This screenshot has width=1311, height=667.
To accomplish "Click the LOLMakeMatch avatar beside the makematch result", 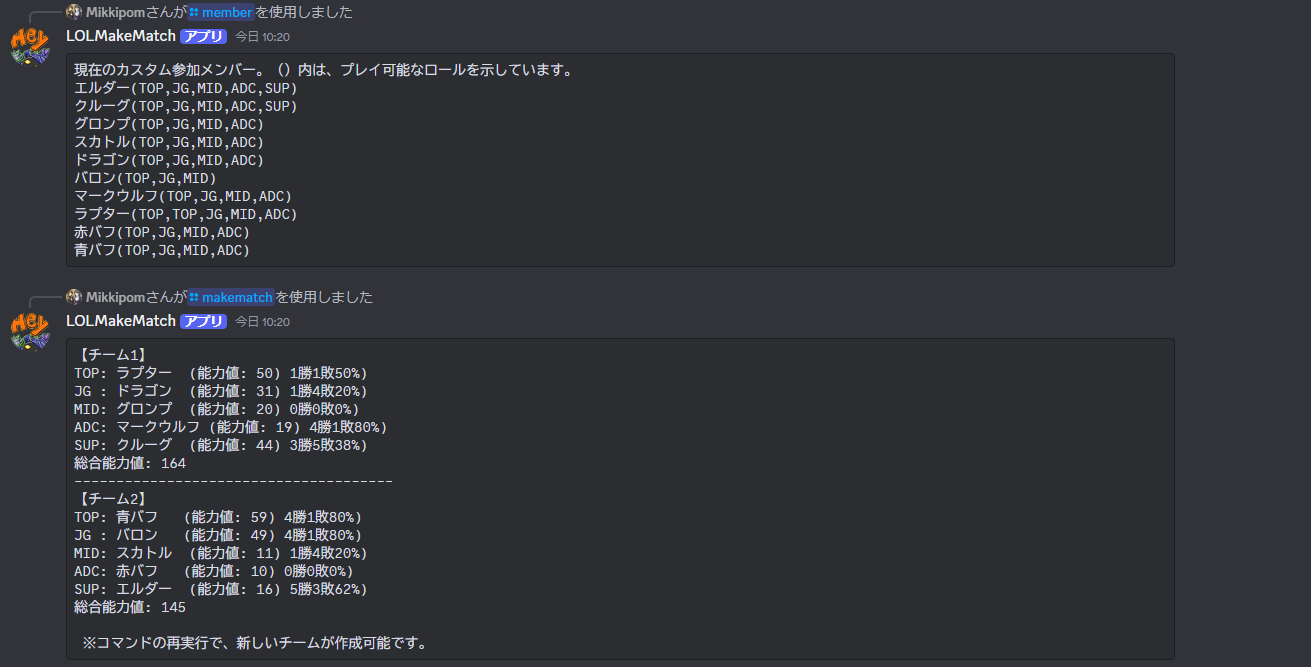I will (30, 330).
